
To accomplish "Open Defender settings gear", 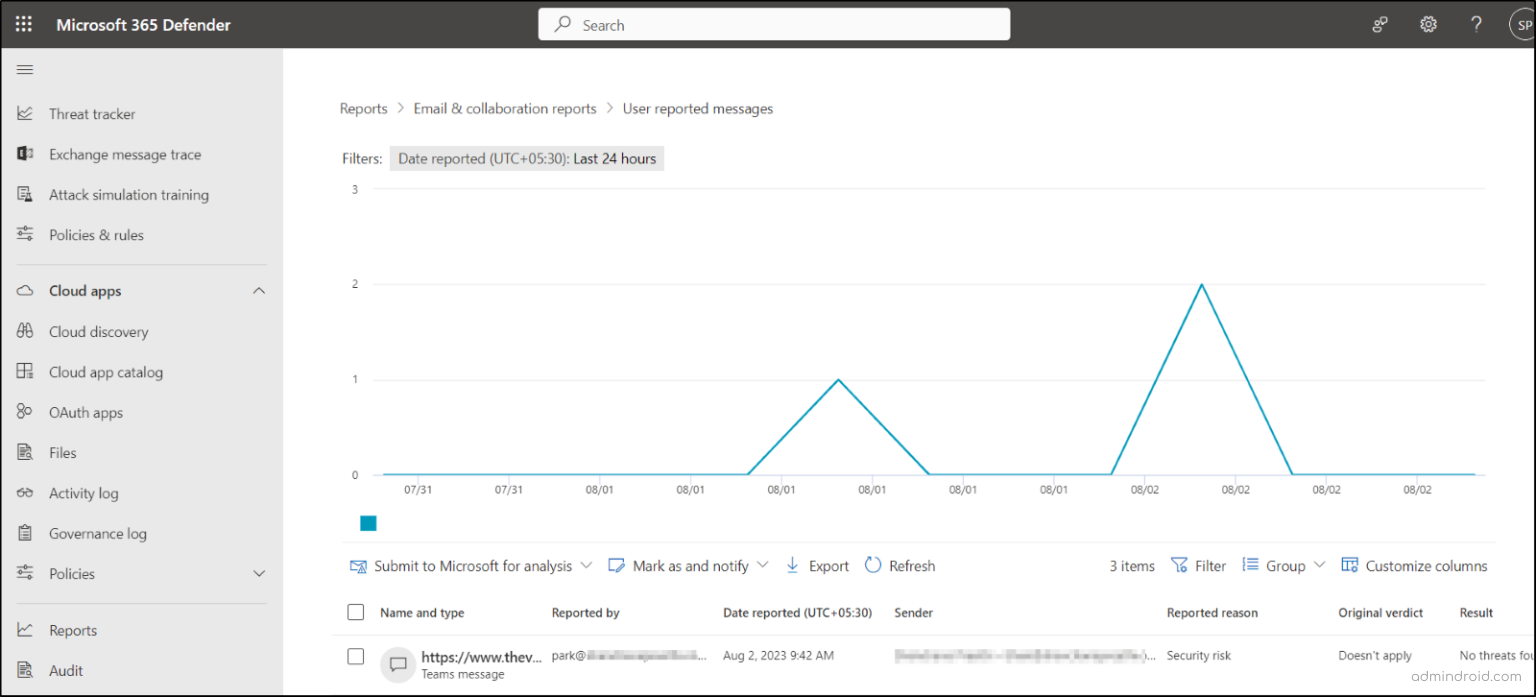I will coord(1428,24).
